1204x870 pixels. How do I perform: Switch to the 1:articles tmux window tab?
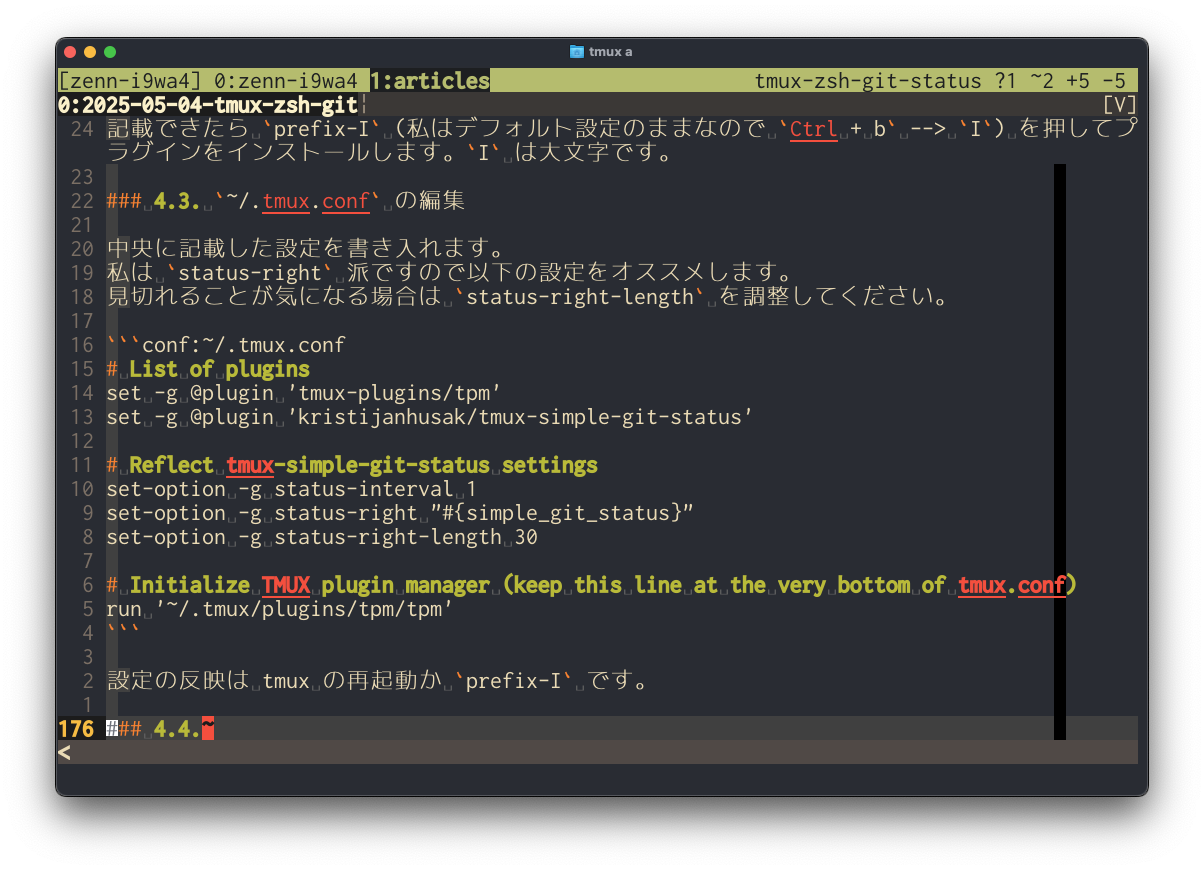click(430, 81)
